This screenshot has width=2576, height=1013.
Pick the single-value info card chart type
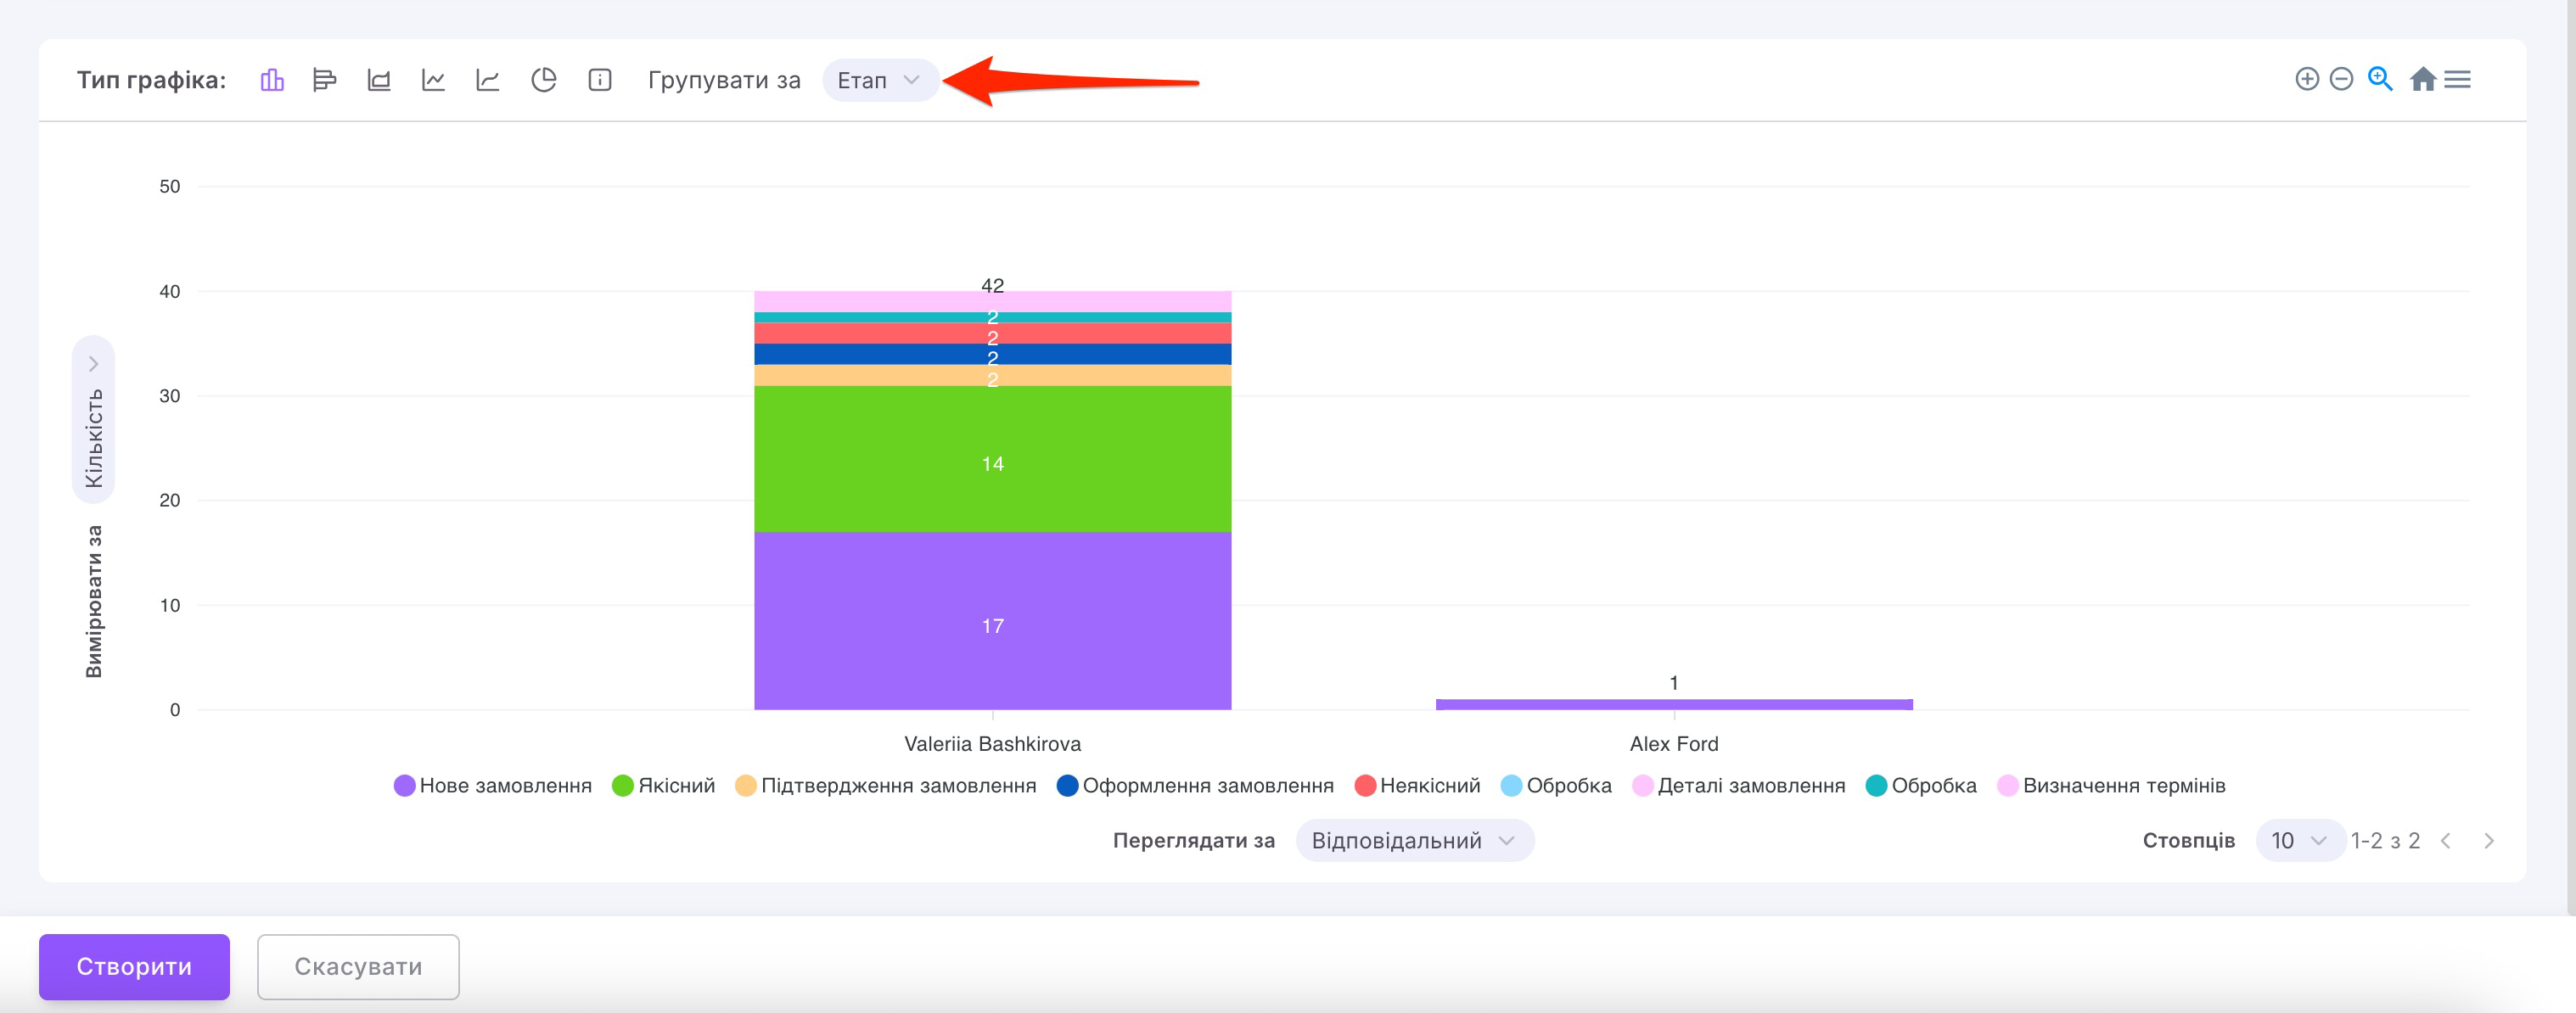[x=599, y=80]
